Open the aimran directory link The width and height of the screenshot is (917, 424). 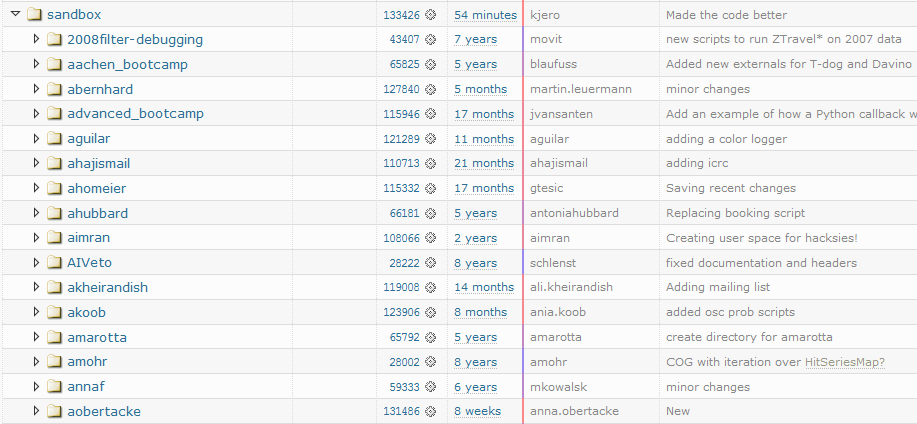click(x=88, y=238)
